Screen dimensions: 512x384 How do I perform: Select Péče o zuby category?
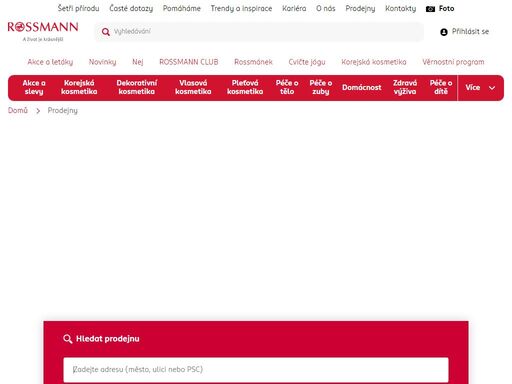tap(321, 87)
